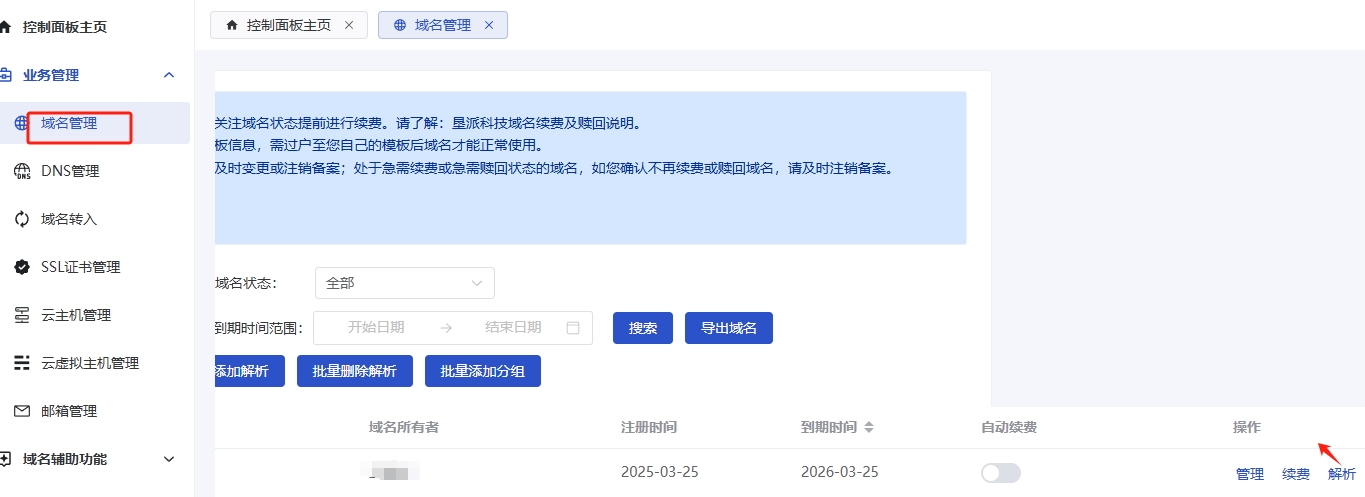Switch to the 控制面板主页 tab
Viewport: 1365px width, 497px height.
coord(288,25)
